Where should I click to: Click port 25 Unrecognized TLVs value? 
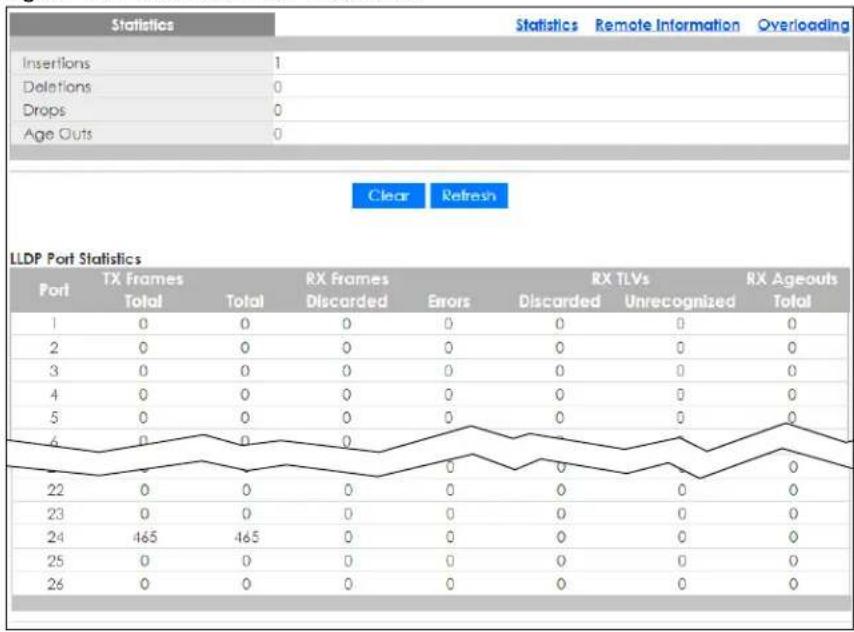pos(681,561)
